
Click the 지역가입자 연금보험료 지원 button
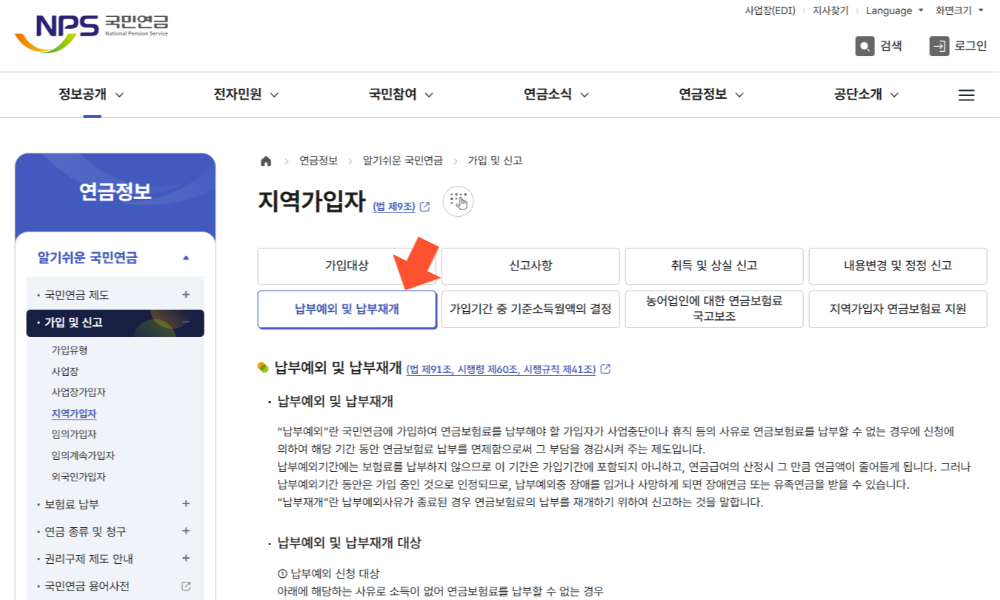(x=896, y=309)
